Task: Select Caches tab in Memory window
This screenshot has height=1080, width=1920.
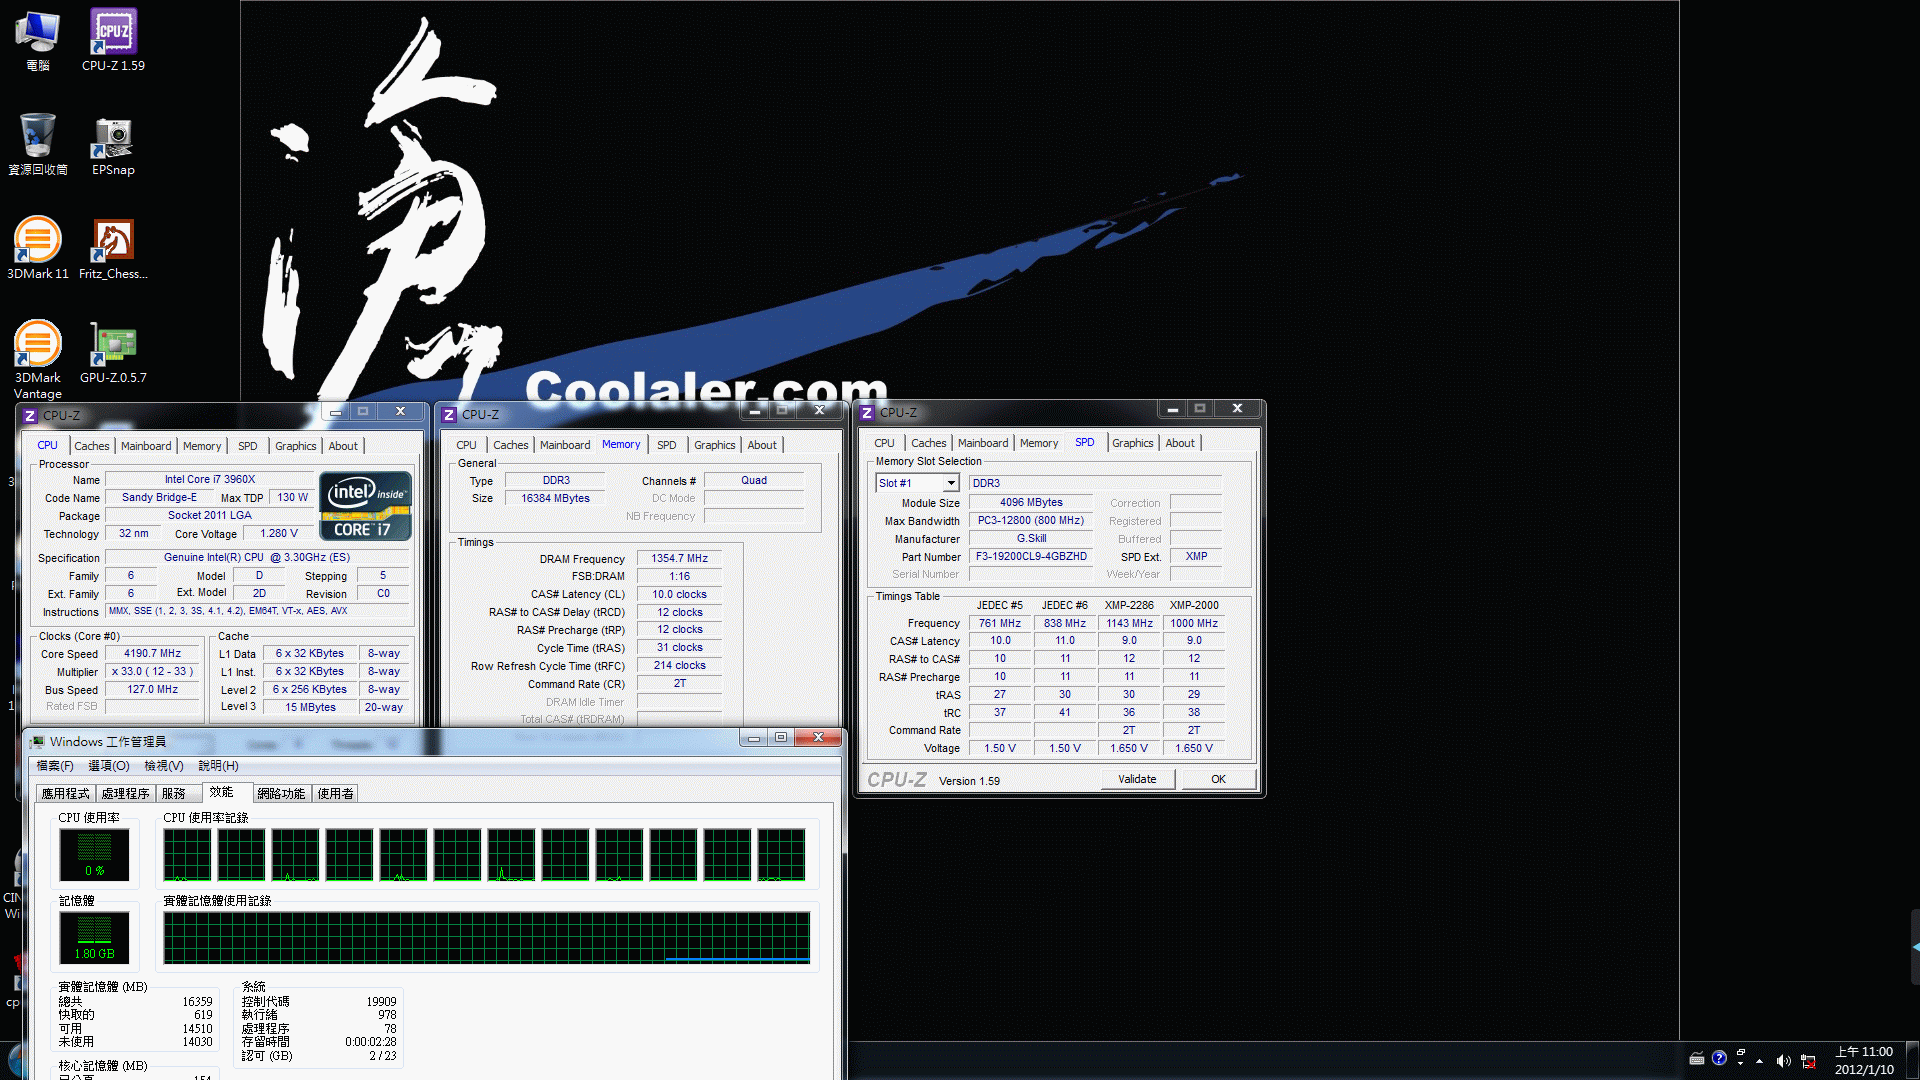Action: 511,445
